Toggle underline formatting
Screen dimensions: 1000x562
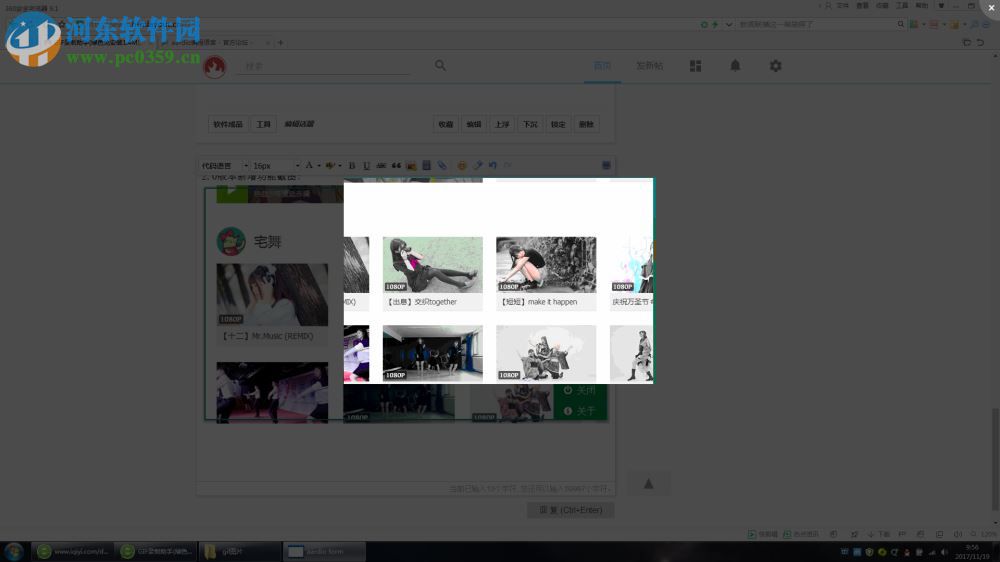pyautogui.click(x=367, y=165)
